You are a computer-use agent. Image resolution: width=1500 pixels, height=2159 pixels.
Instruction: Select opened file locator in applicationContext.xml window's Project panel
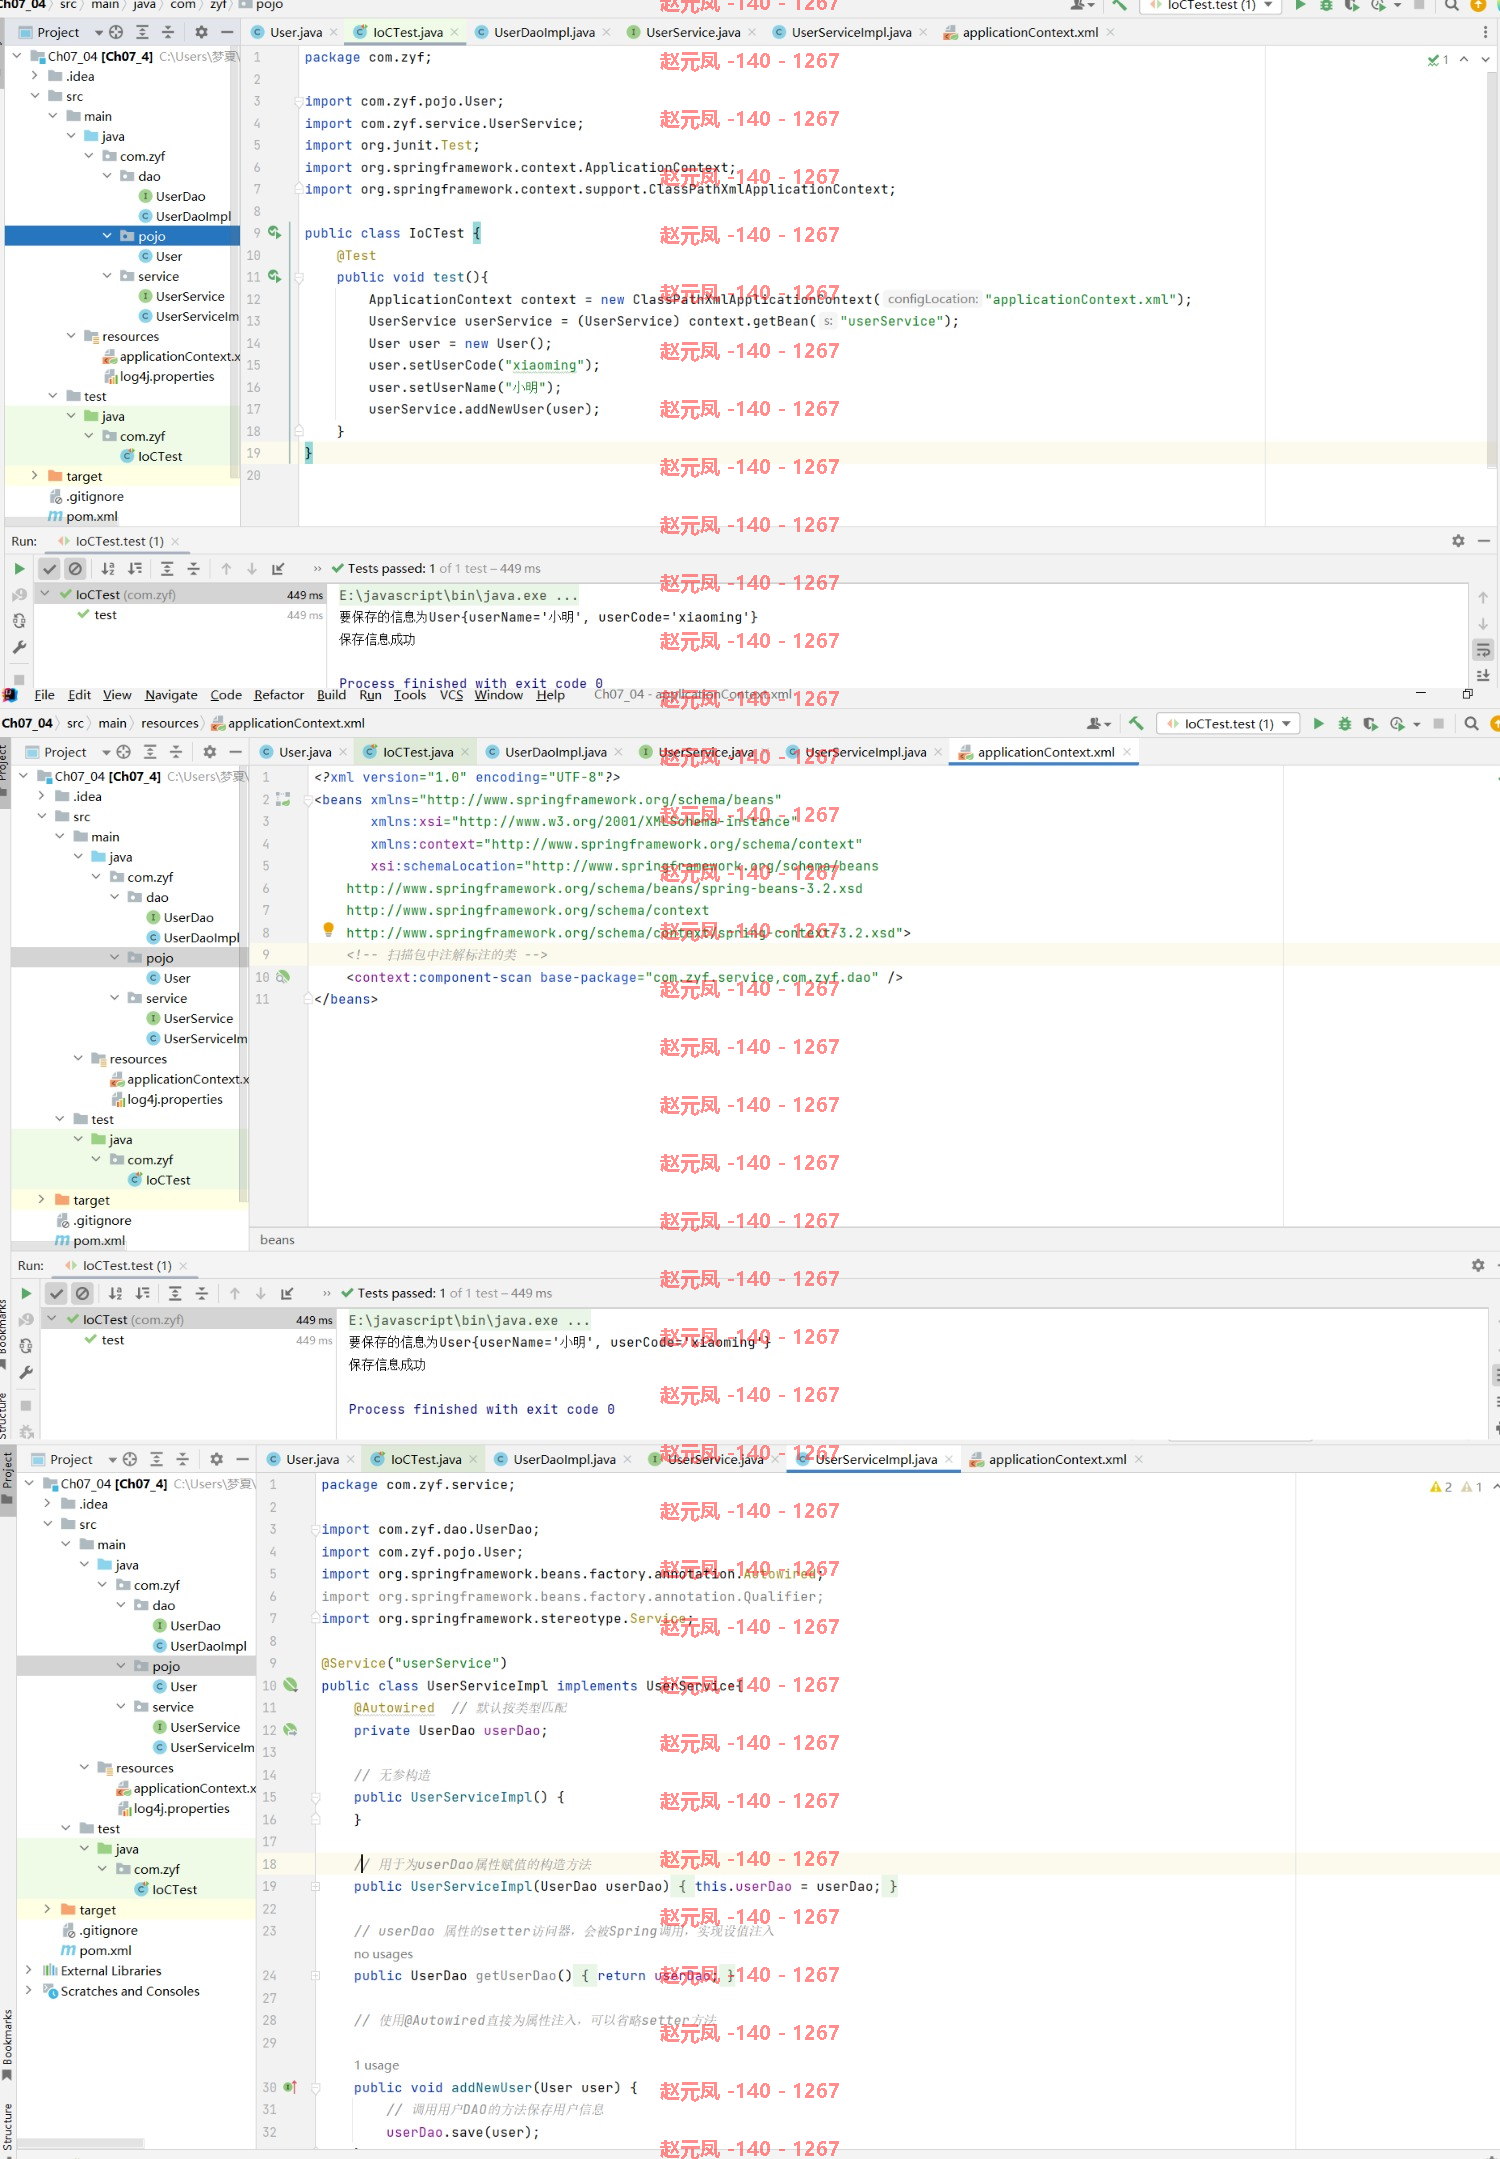[123, 752]
